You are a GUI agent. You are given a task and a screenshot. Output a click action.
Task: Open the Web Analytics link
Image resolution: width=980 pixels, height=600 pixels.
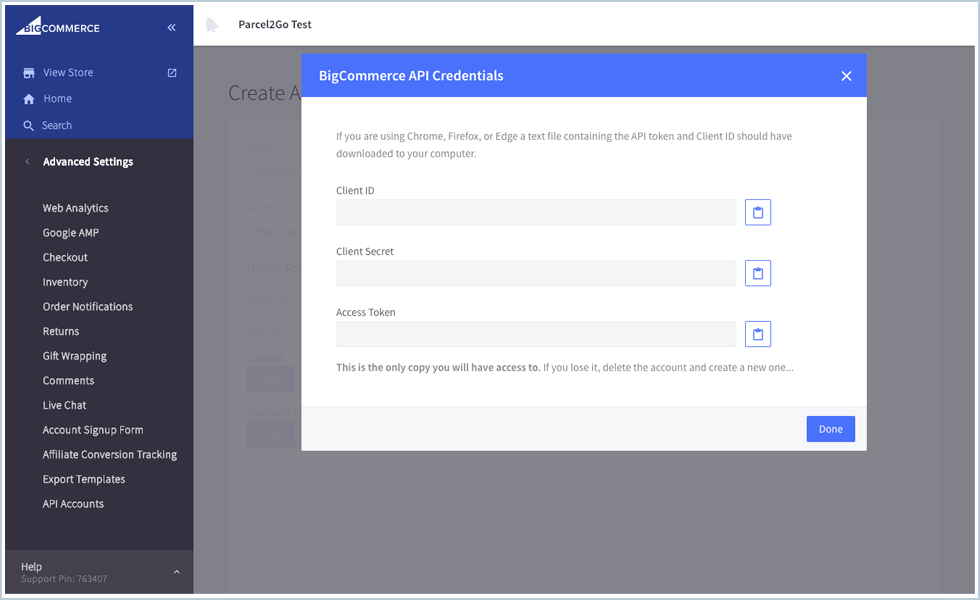tap(78, 207)
